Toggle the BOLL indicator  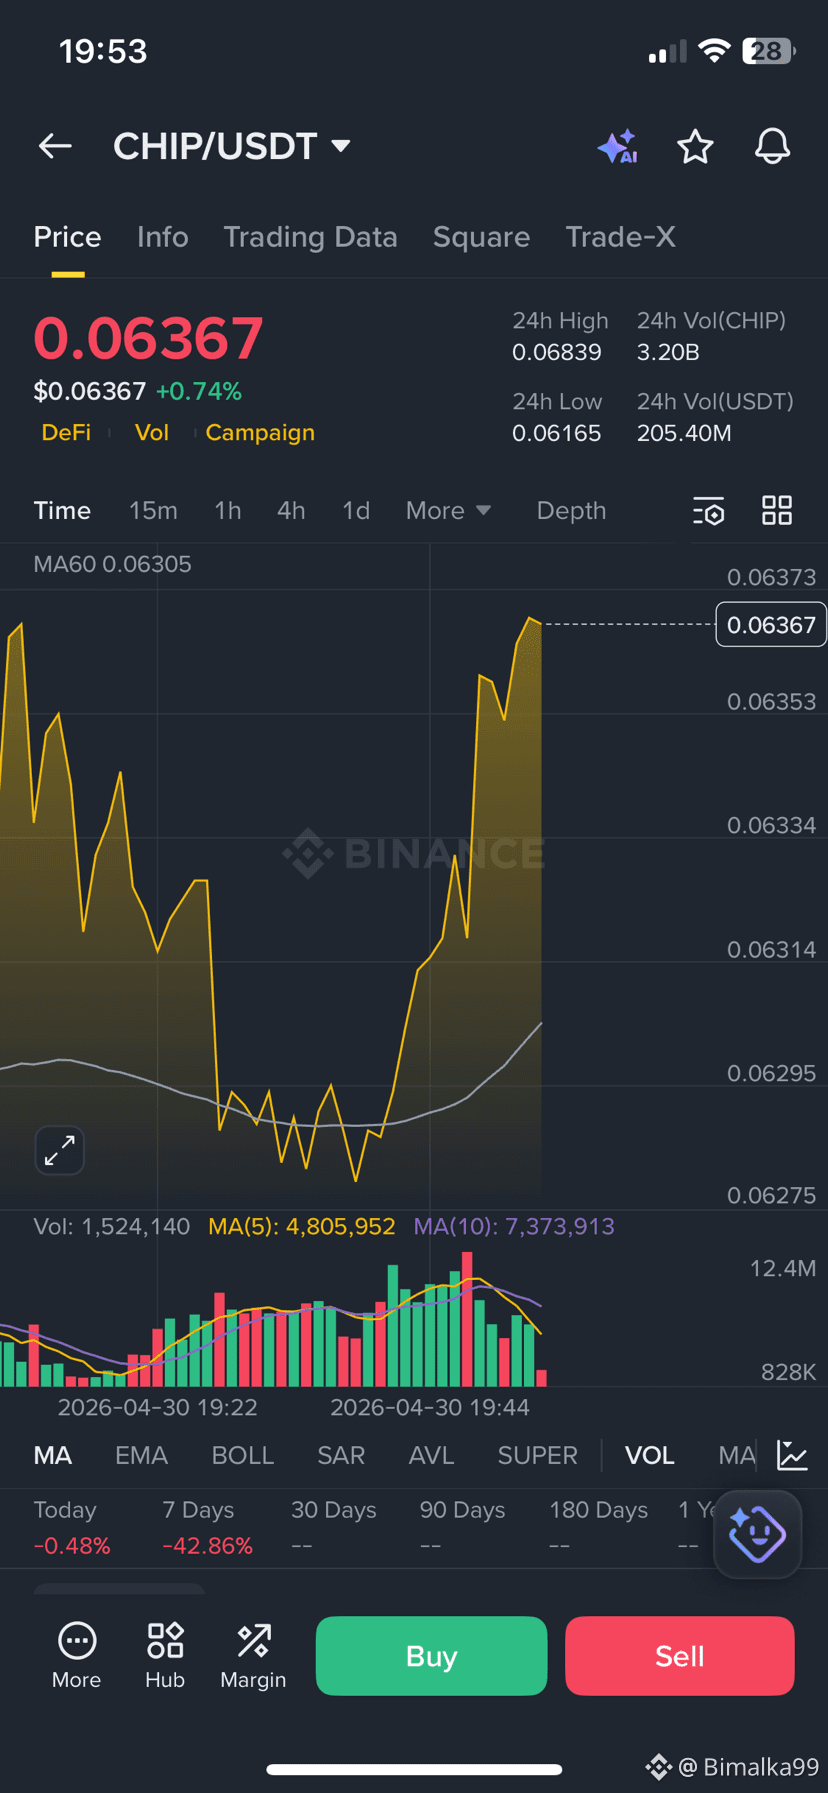pyautogui.click(x=243, y=1455)
